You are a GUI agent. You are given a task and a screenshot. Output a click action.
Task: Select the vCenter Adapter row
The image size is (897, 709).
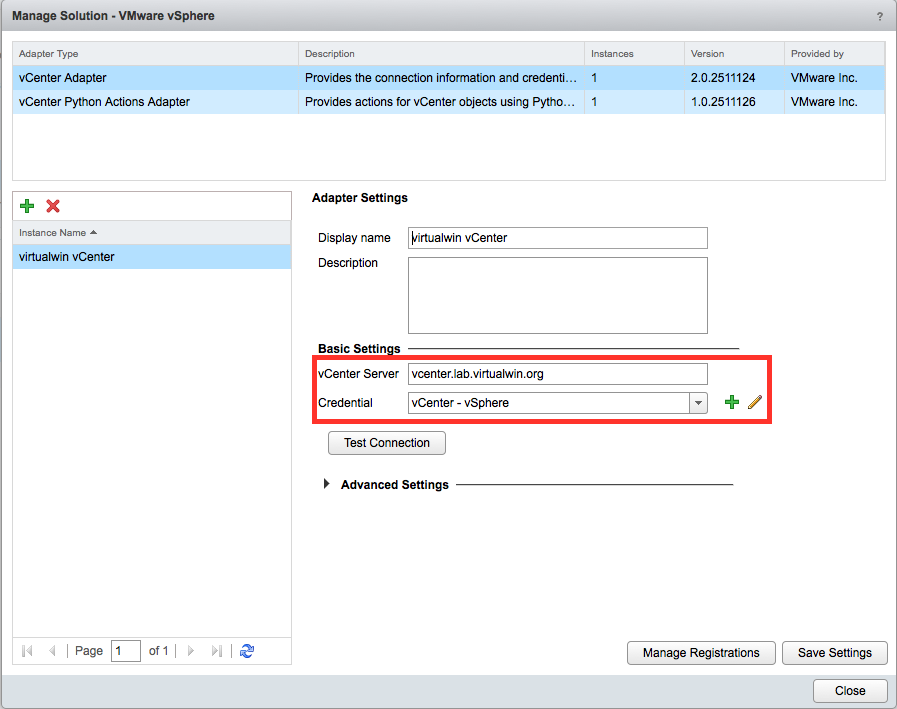pyautogui.click(x=449, y=78)
